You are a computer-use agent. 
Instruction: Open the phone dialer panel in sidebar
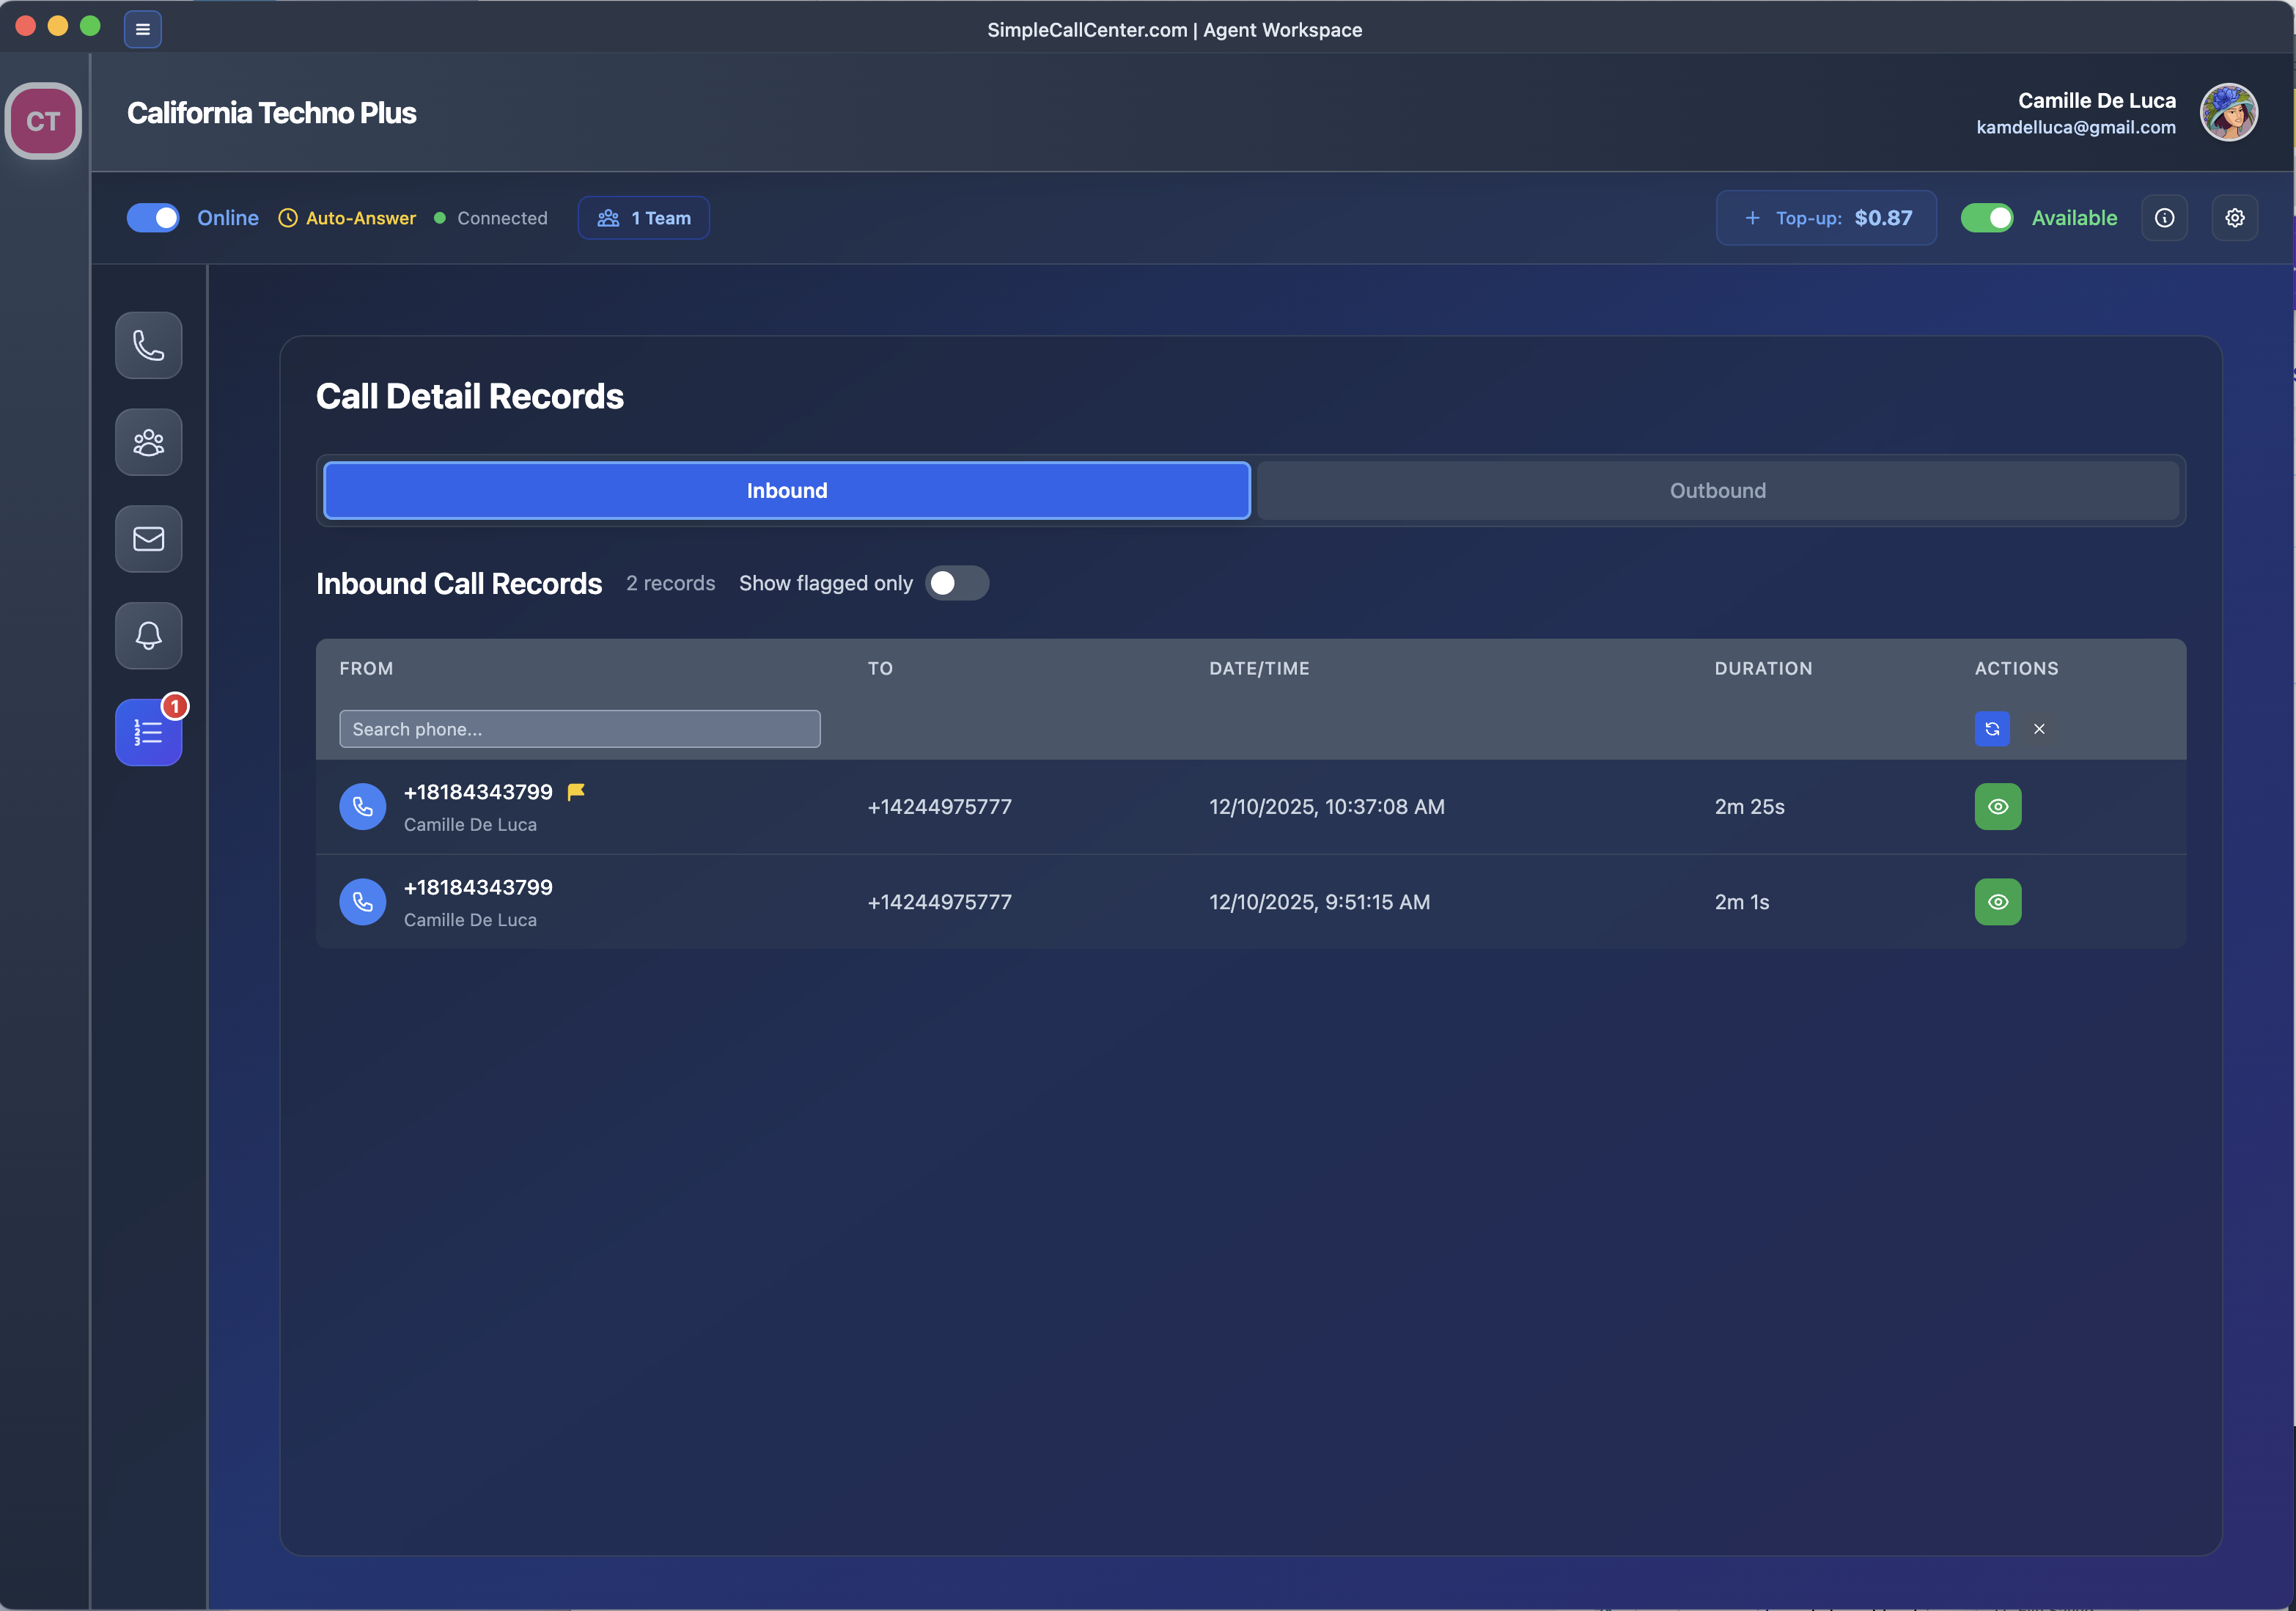(148, 345)
